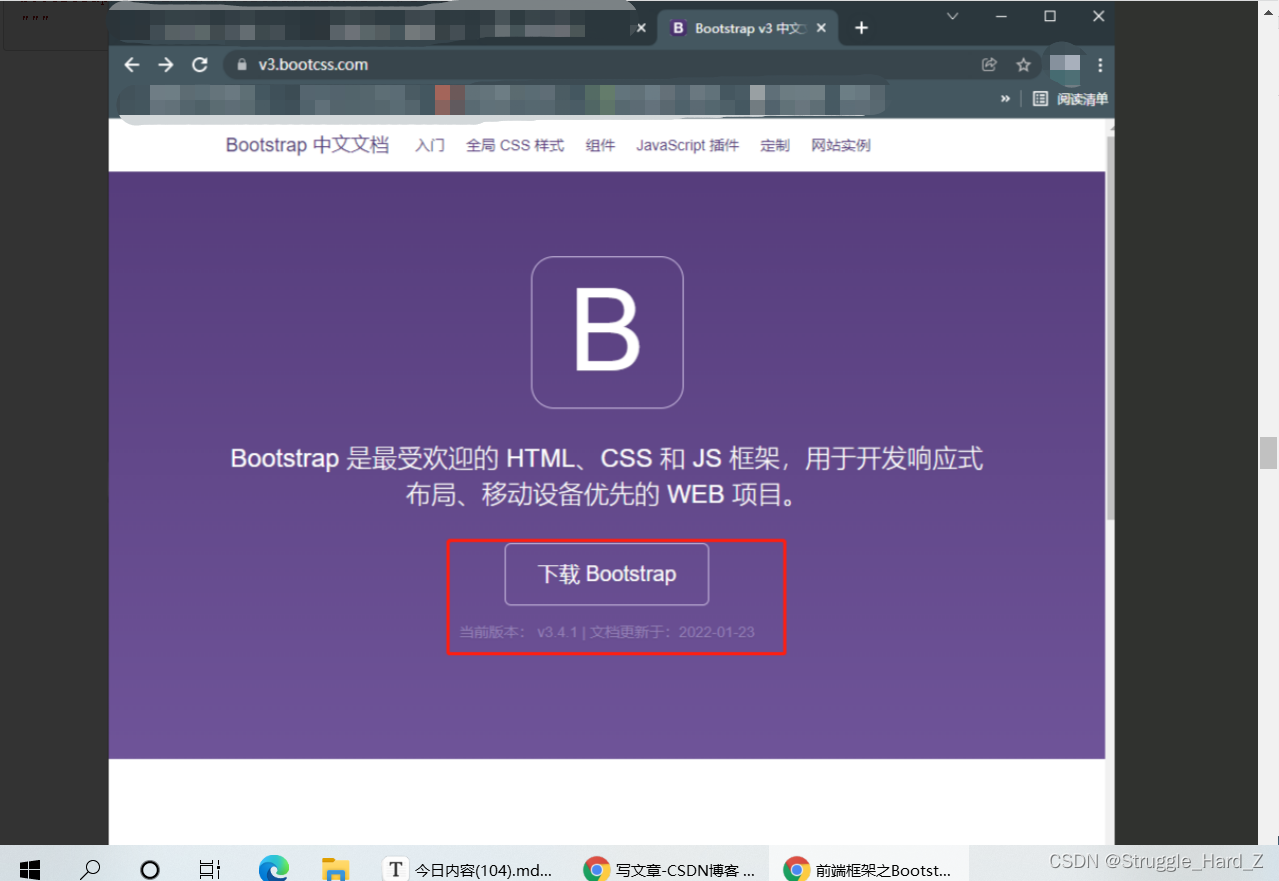Image resolution: width=1279 pixels, height=881 pixels.
Task: Bookmark this page with the star icon
Action: 1023,65
